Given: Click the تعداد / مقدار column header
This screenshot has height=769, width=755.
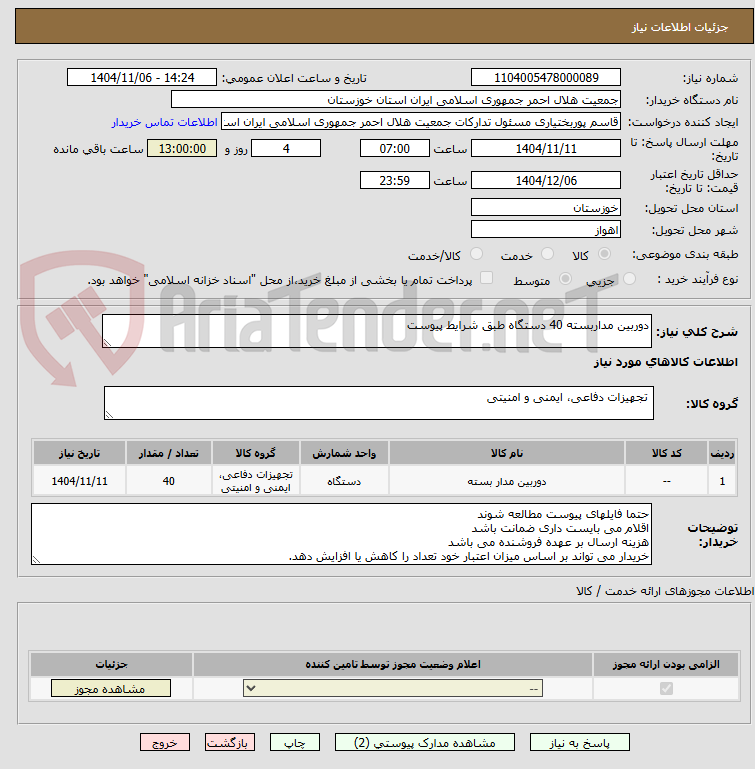Looking at the screenshot, I should pyautogui.click(x=169, y=453).
